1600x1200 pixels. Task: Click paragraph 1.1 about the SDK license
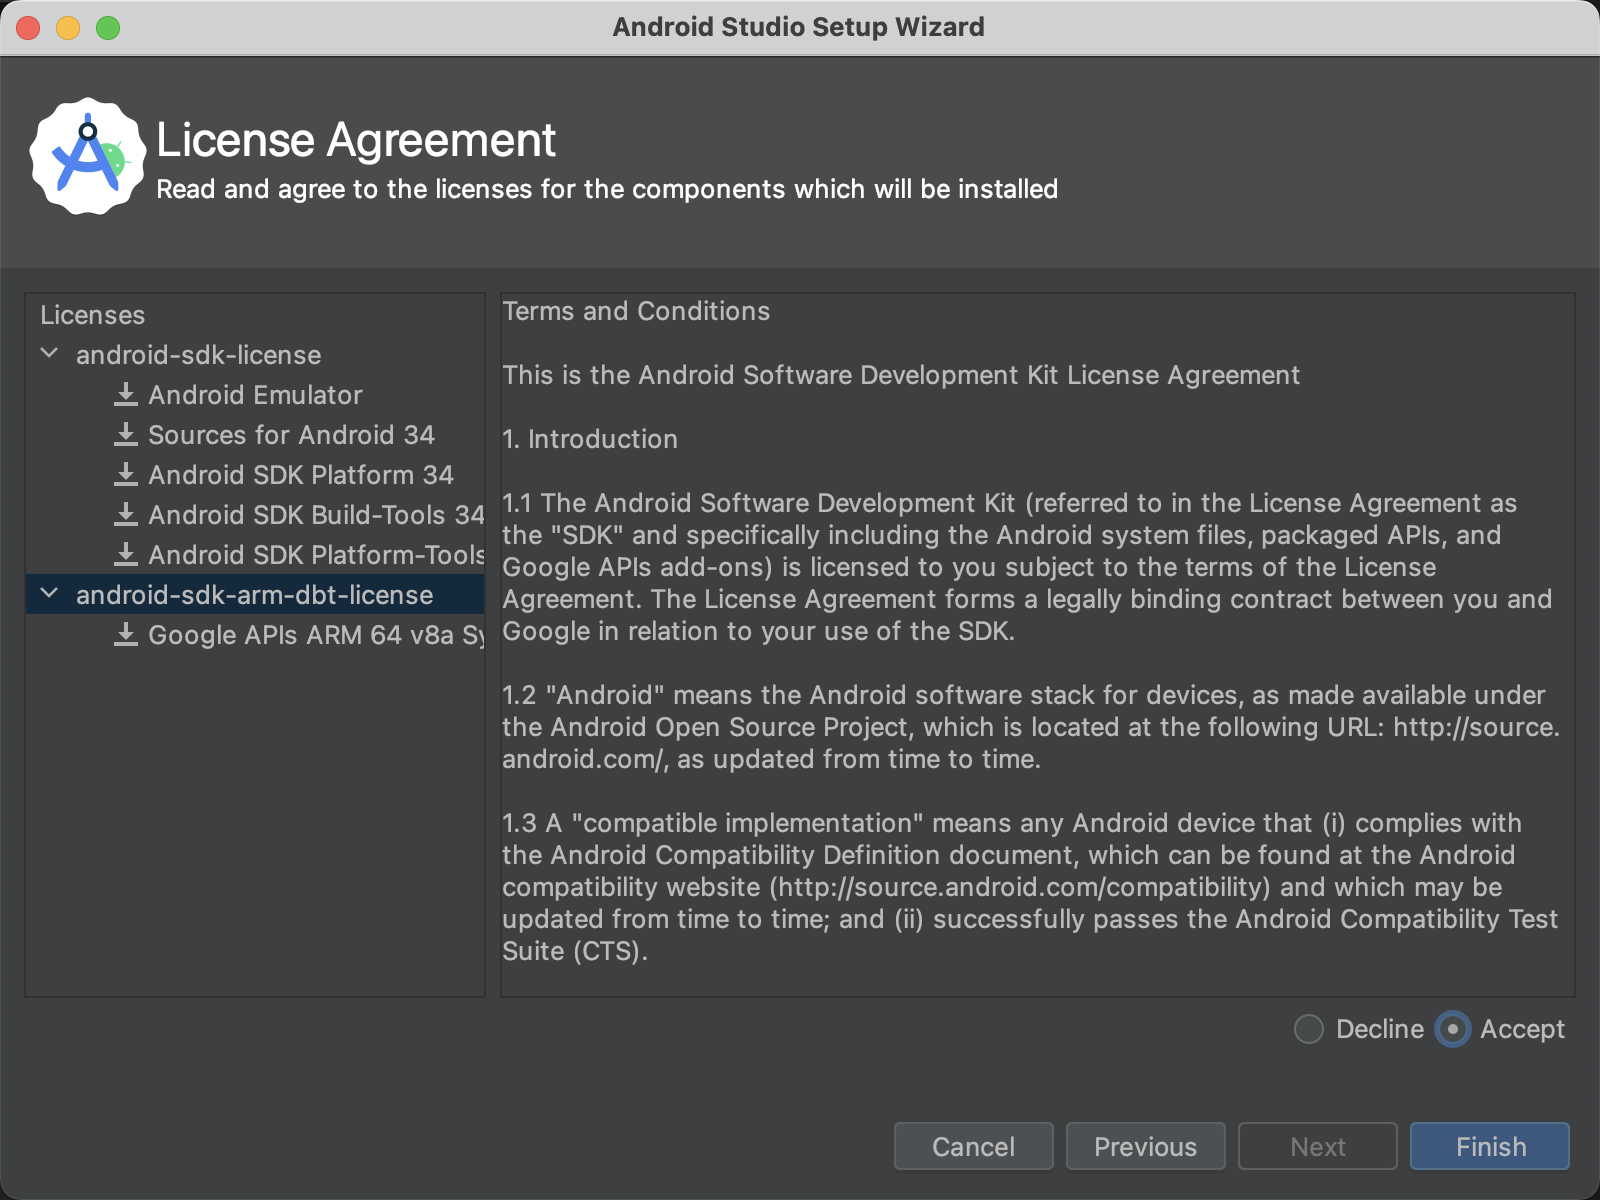click(x=1027, y=567)
